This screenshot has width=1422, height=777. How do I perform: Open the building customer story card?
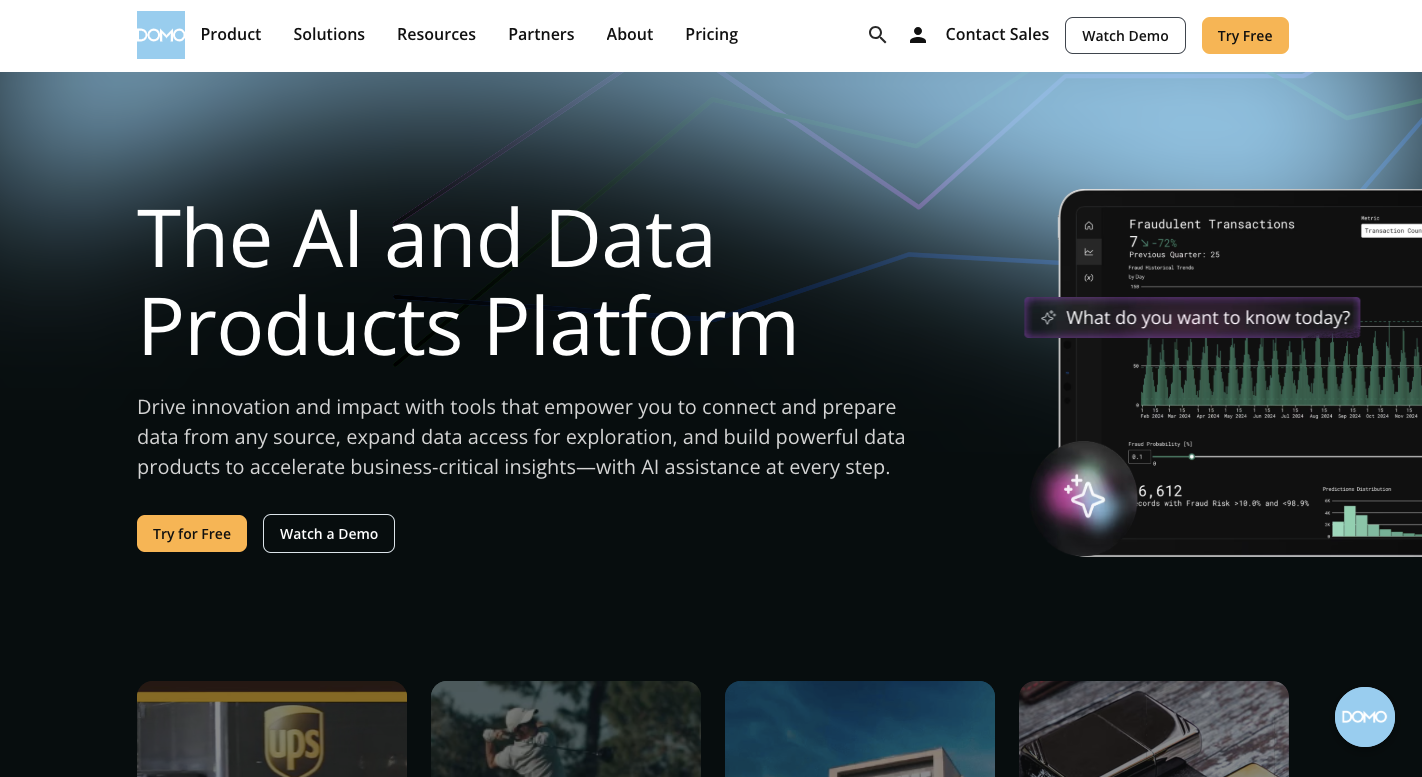coord(860,729)
